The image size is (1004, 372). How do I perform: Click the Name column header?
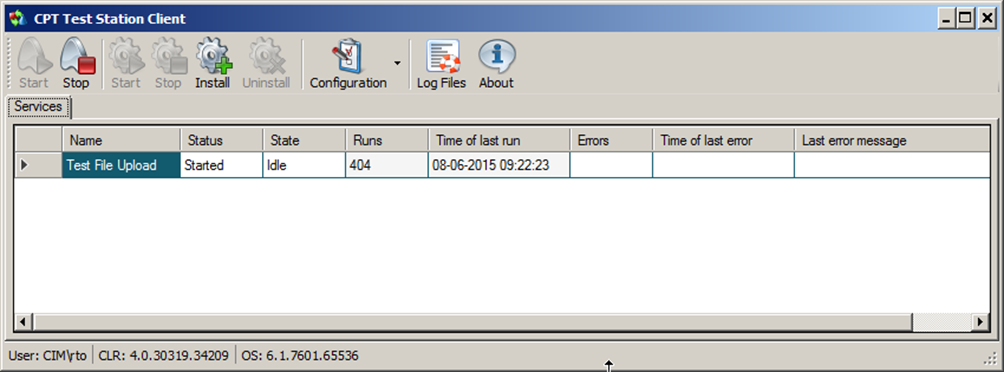pyautogui.click(x=121, y=140)
